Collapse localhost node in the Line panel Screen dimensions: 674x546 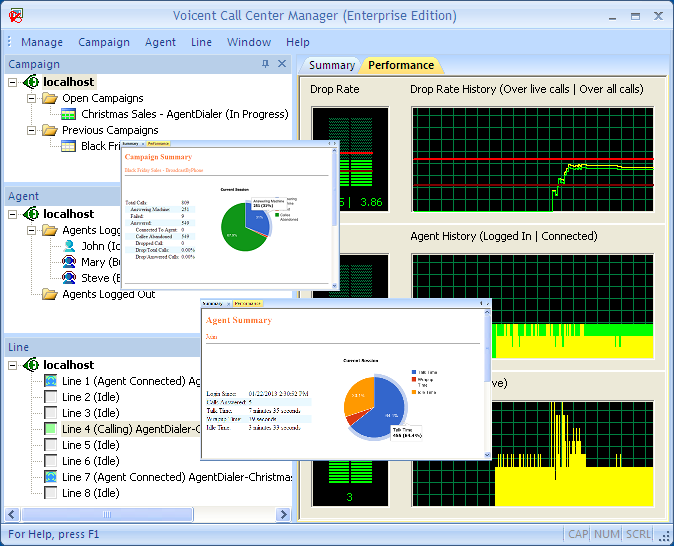point(12,365)
